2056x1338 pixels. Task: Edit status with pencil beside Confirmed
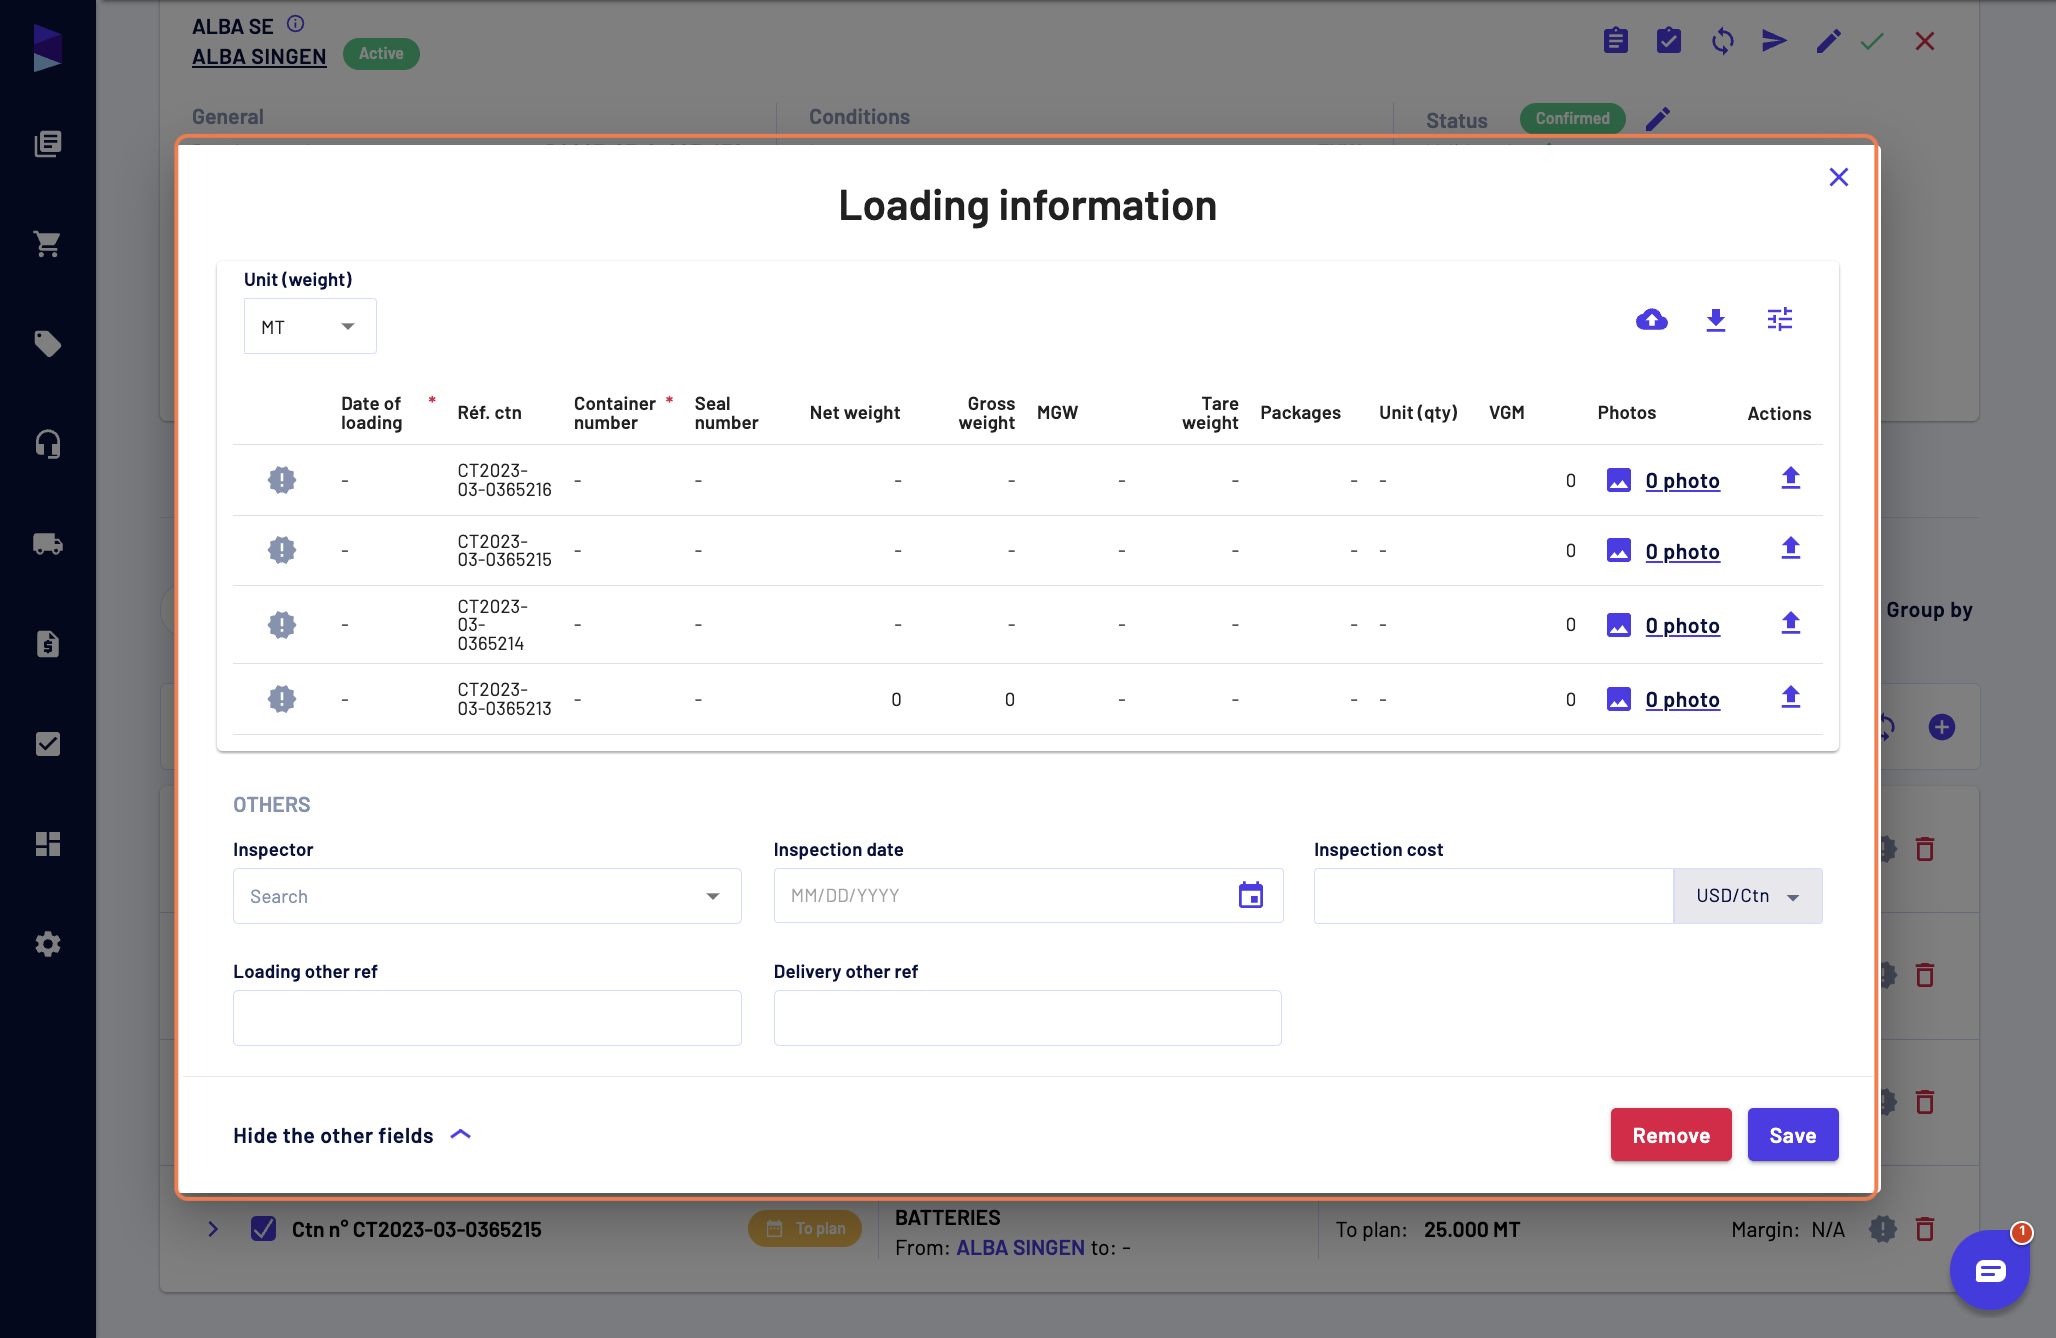[1657, 119]
